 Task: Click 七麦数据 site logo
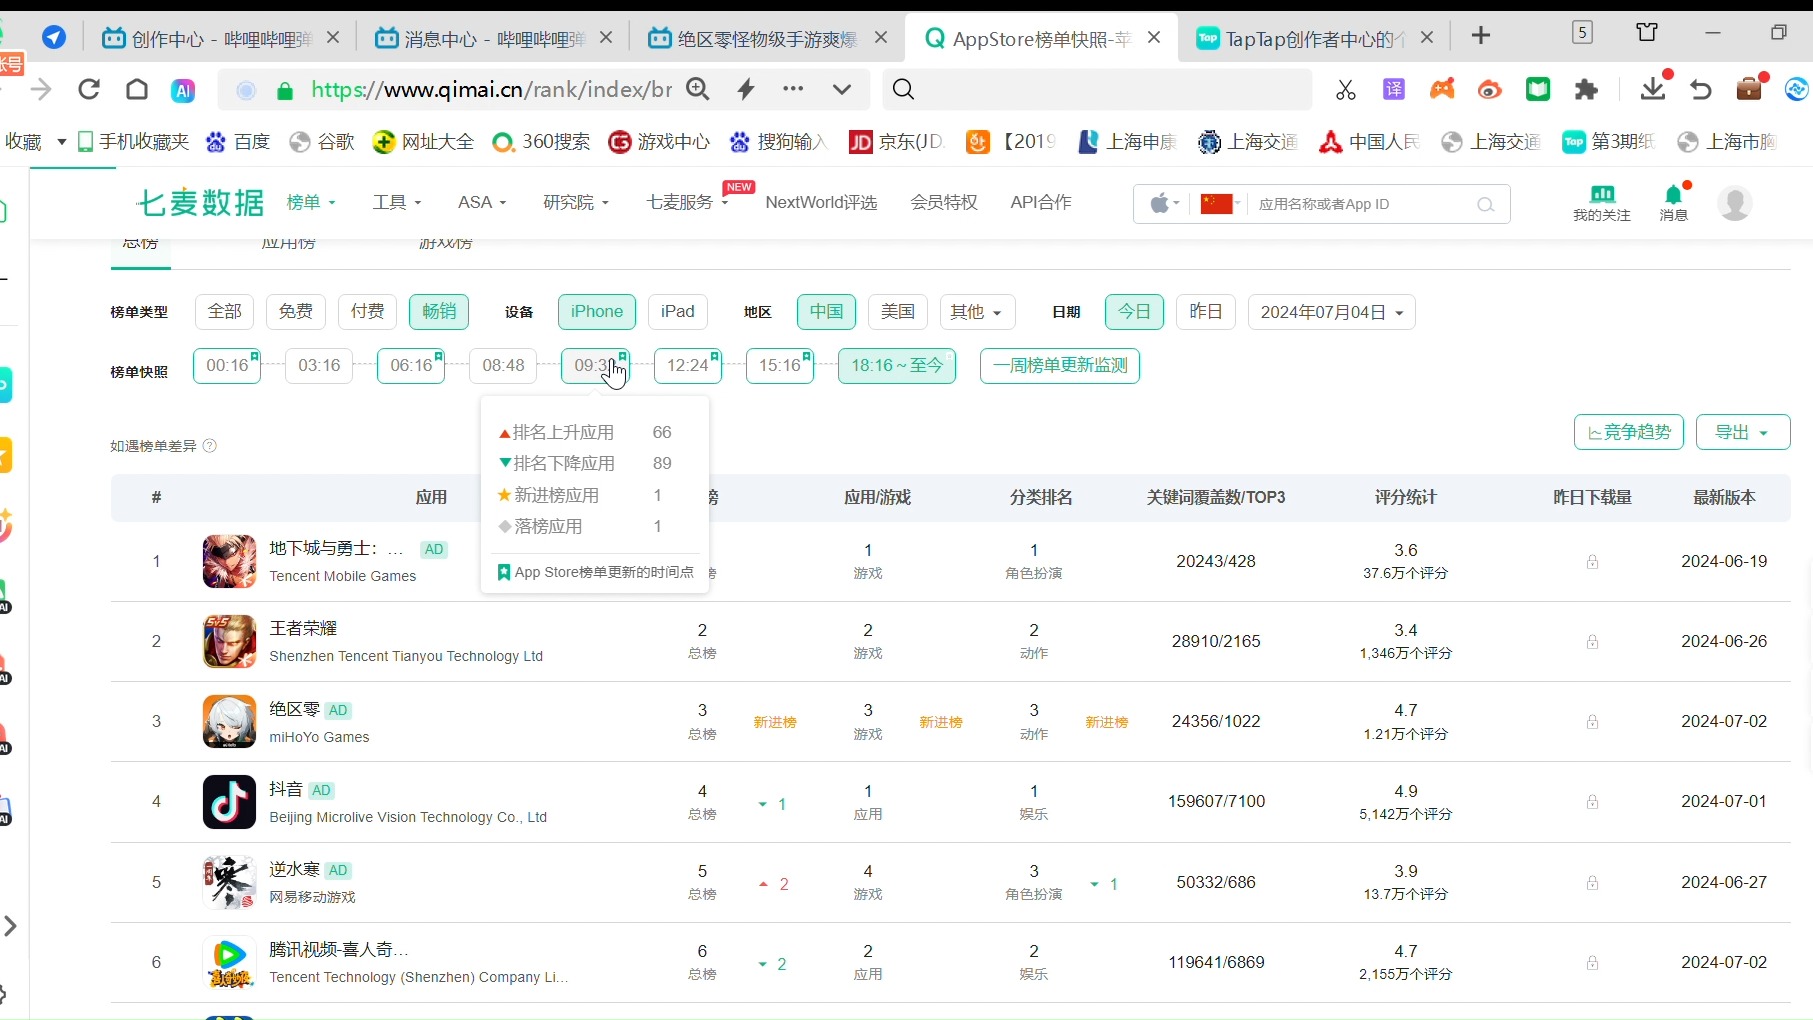(201, 203)
